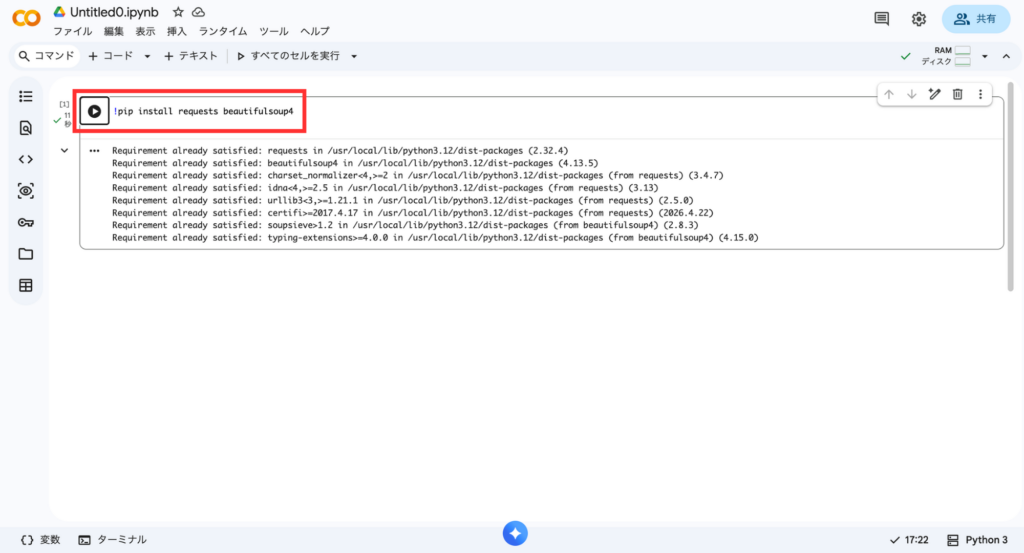Image resolution: width=1024 pixels, height=553 pixels.
Task: Launch the Gemini sparkle assistant button
Action: click(515, 533)
